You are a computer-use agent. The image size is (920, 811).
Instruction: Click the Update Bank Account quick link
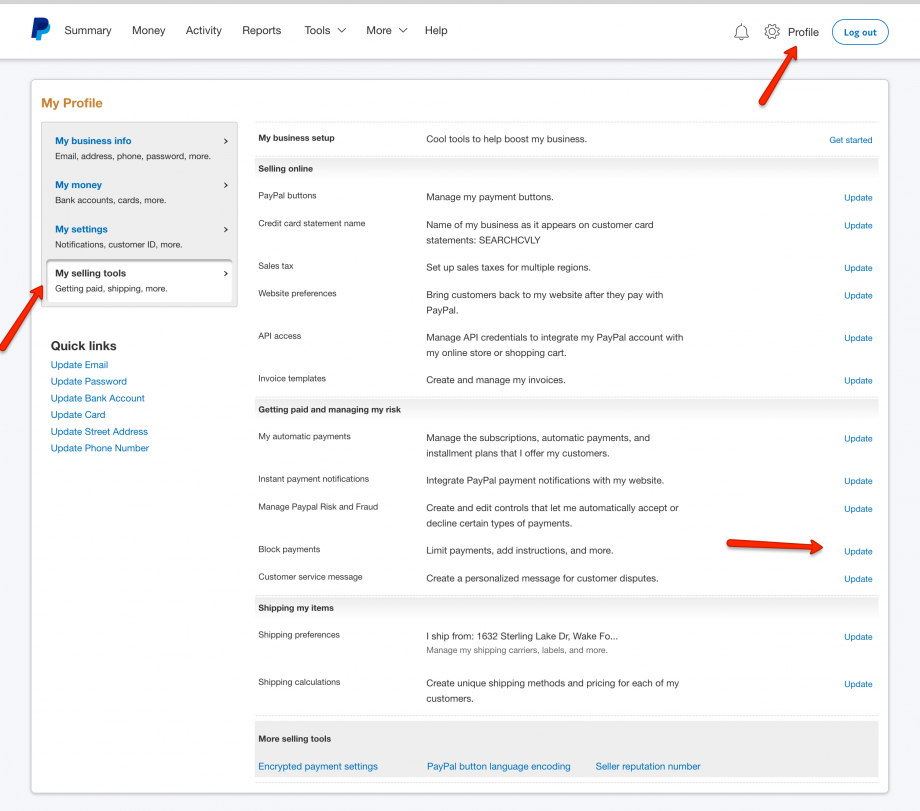point(97,398)
